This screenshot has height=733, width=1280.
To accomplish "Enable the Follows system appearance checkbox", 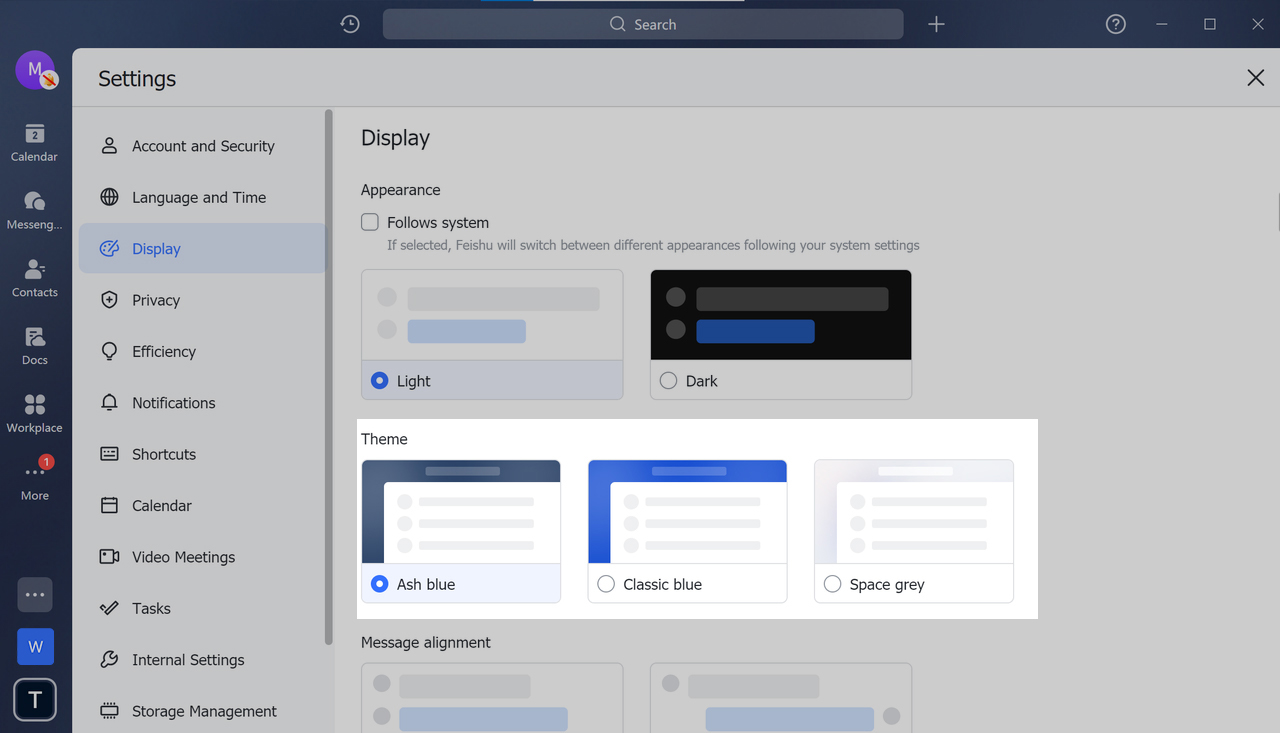I will pos(369,222).
